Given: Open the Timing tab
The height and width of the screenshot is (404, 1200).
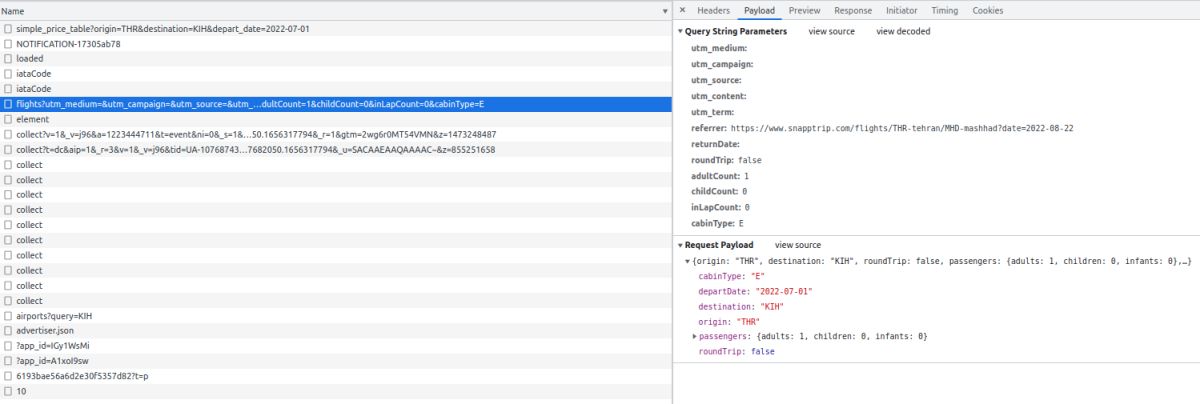Looking at the screenshot, I should [x=944, y=10].
